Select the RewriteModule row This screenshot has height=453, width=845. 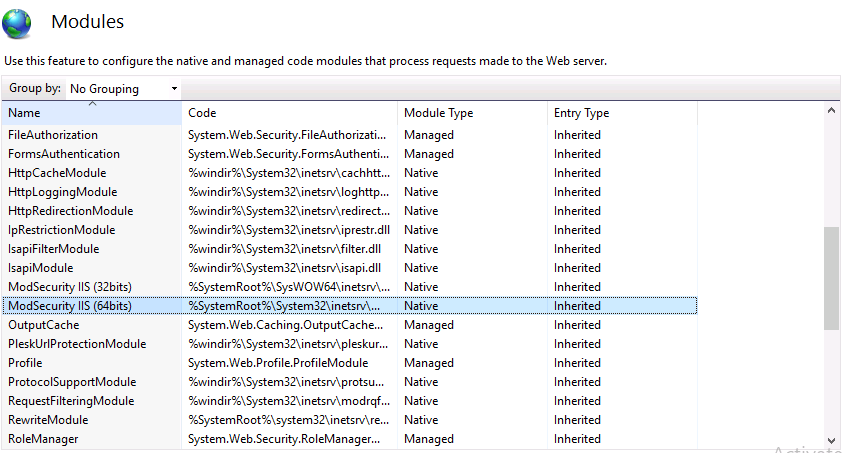pyautogui.click(x=349, y=420)
